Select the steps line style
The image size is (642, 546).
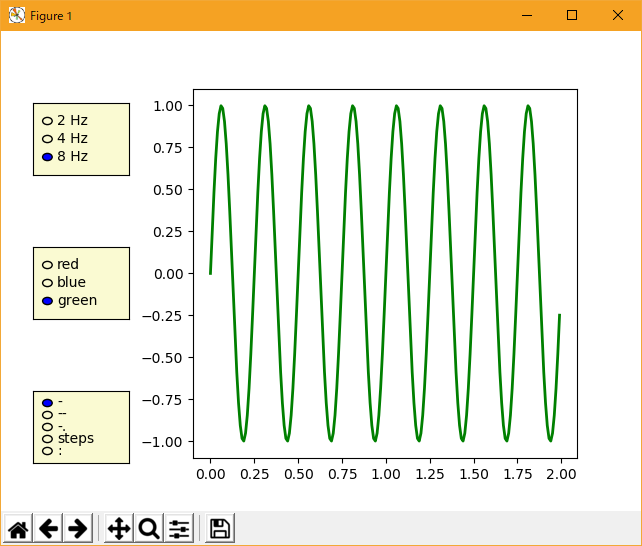point(47,438)
